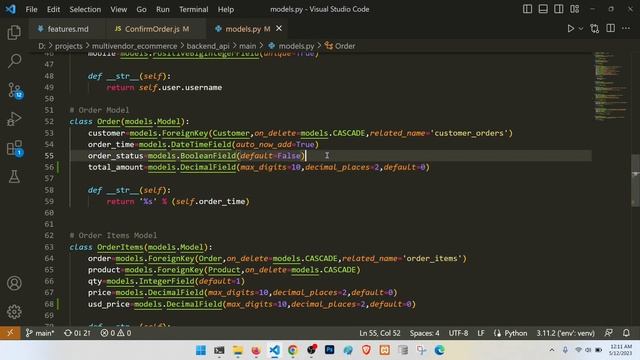Click the D: drive breadcrumb segment
Screen dimensions: 640x360
pyautogui.click(x=42, y=46)
